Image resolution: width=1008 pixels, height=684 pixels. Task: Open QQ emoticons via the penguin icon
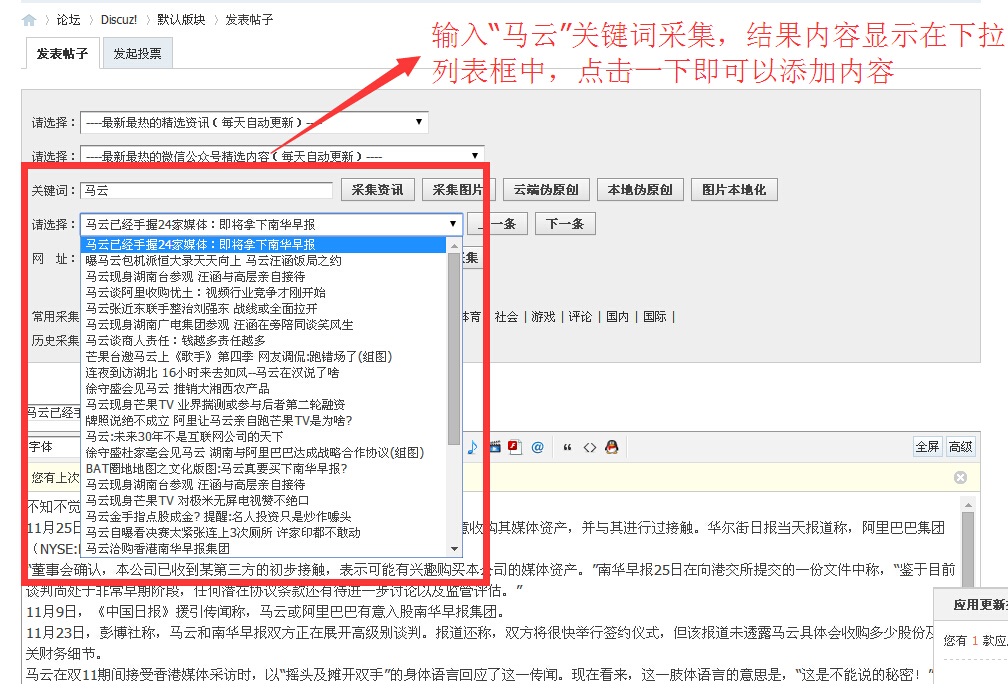[611, 446]
